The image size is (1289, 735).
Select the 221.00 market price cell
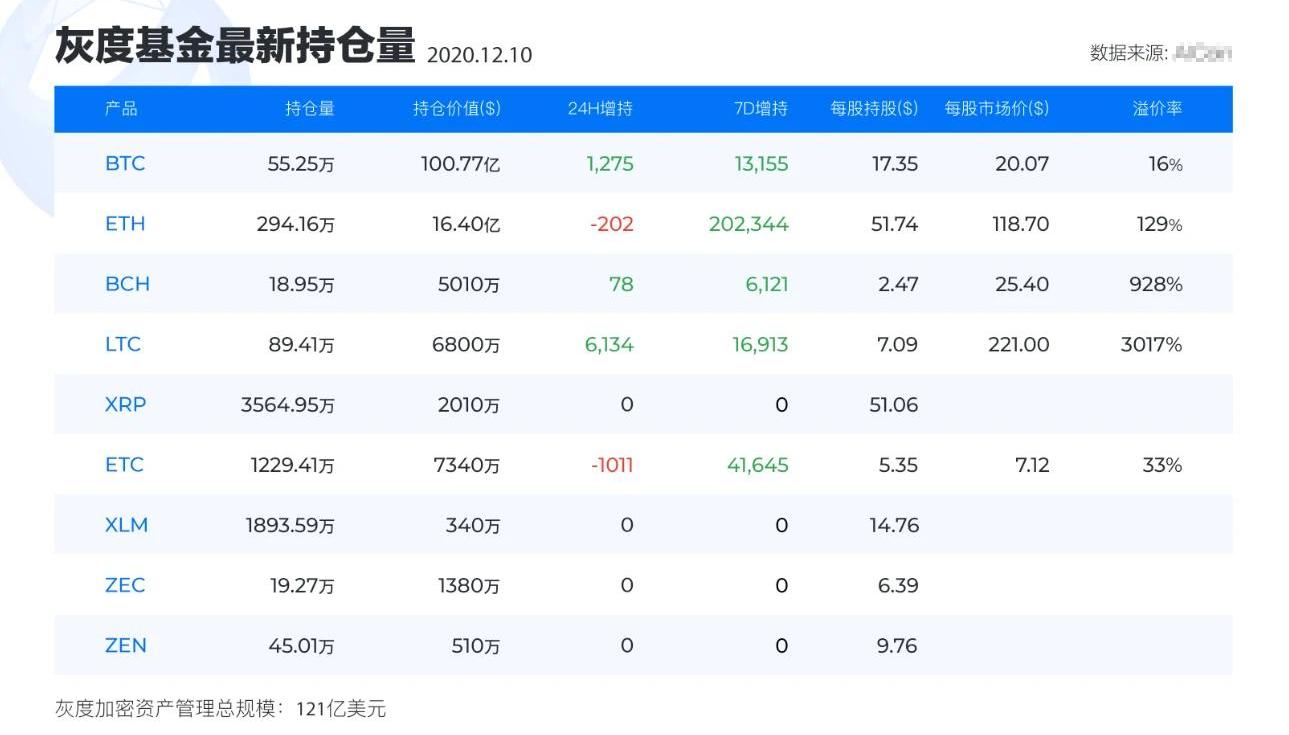tap(1018, 344)
